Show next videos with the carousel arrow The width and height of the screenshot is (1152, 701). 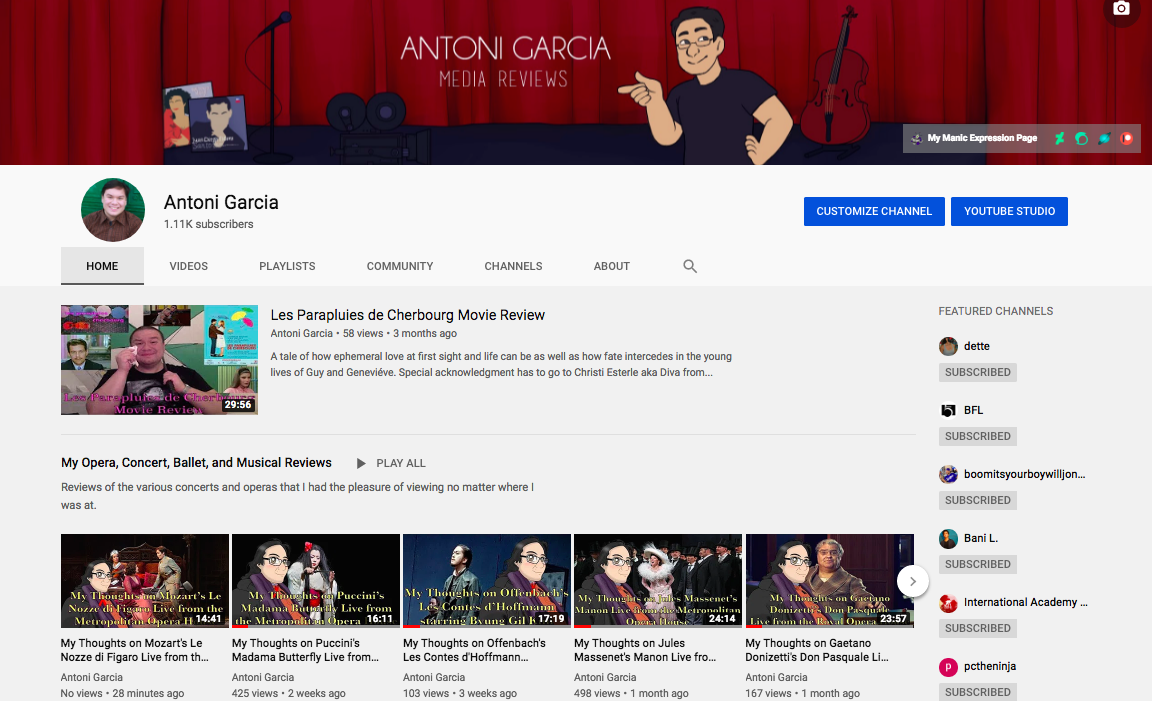pyautogui.click(x=912, y=581)
